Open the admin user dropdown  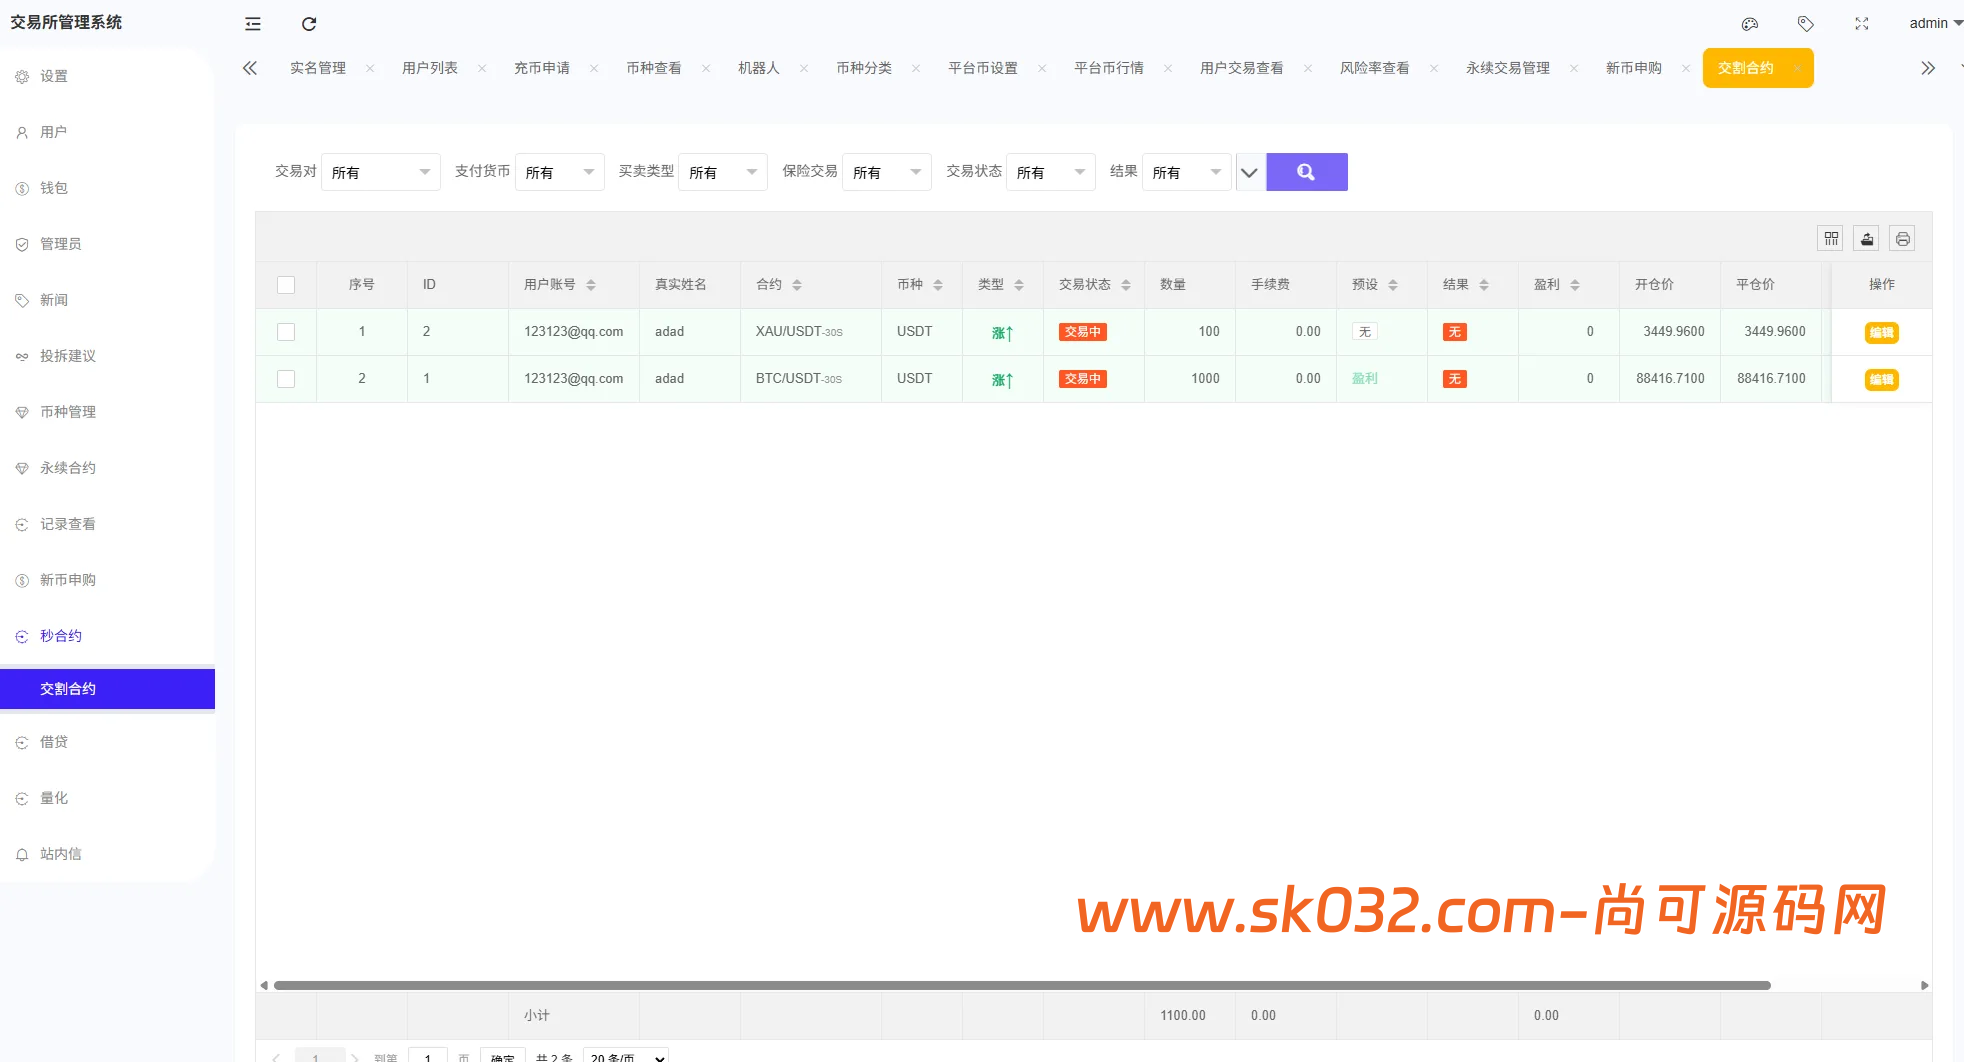click(x=1935, y=23)
